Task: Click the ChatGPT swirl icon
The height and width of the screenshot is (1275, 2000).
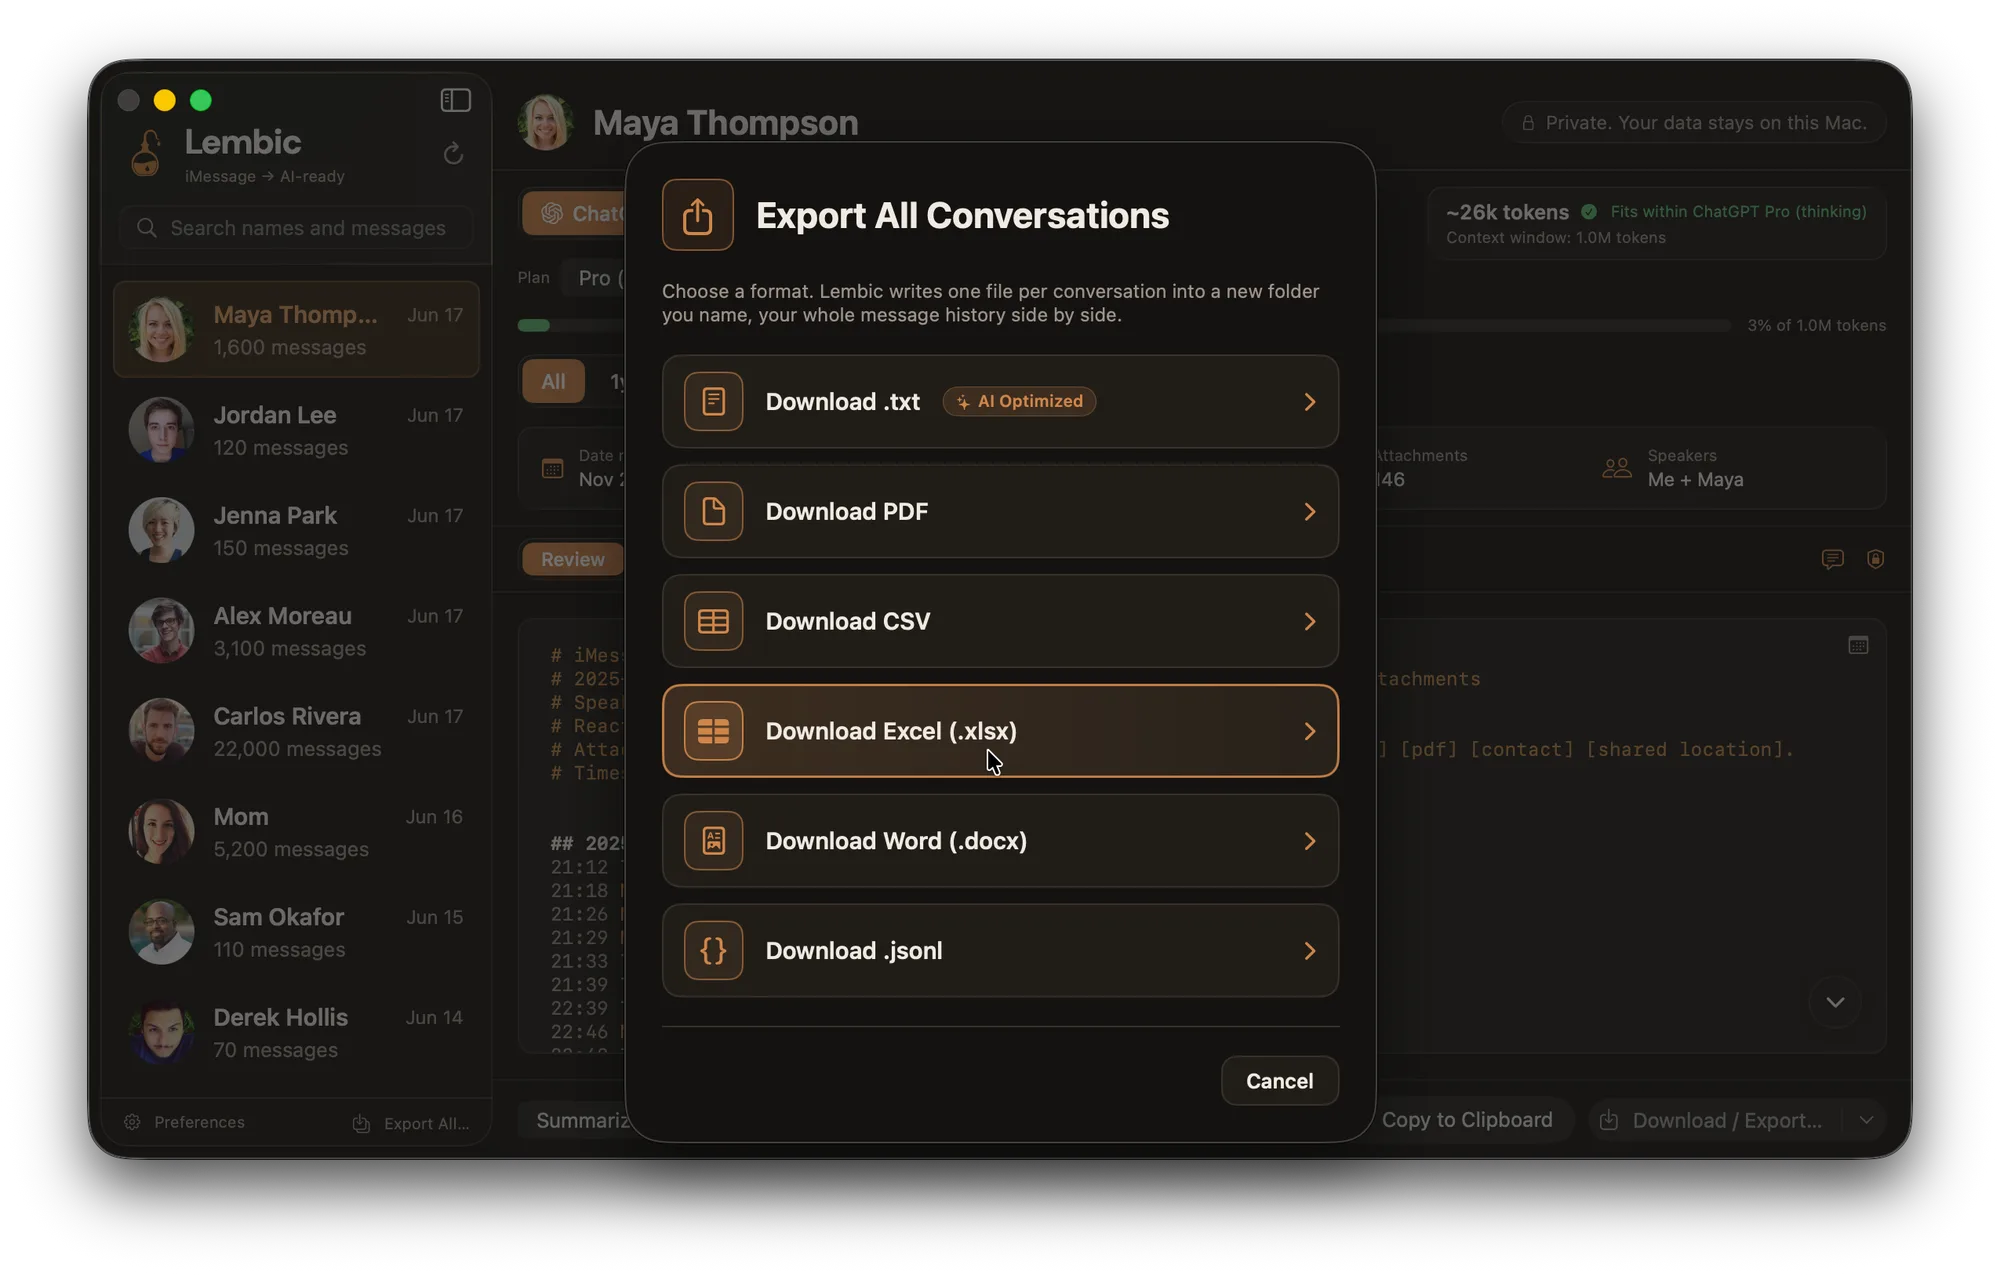Action: pos(552,213)
